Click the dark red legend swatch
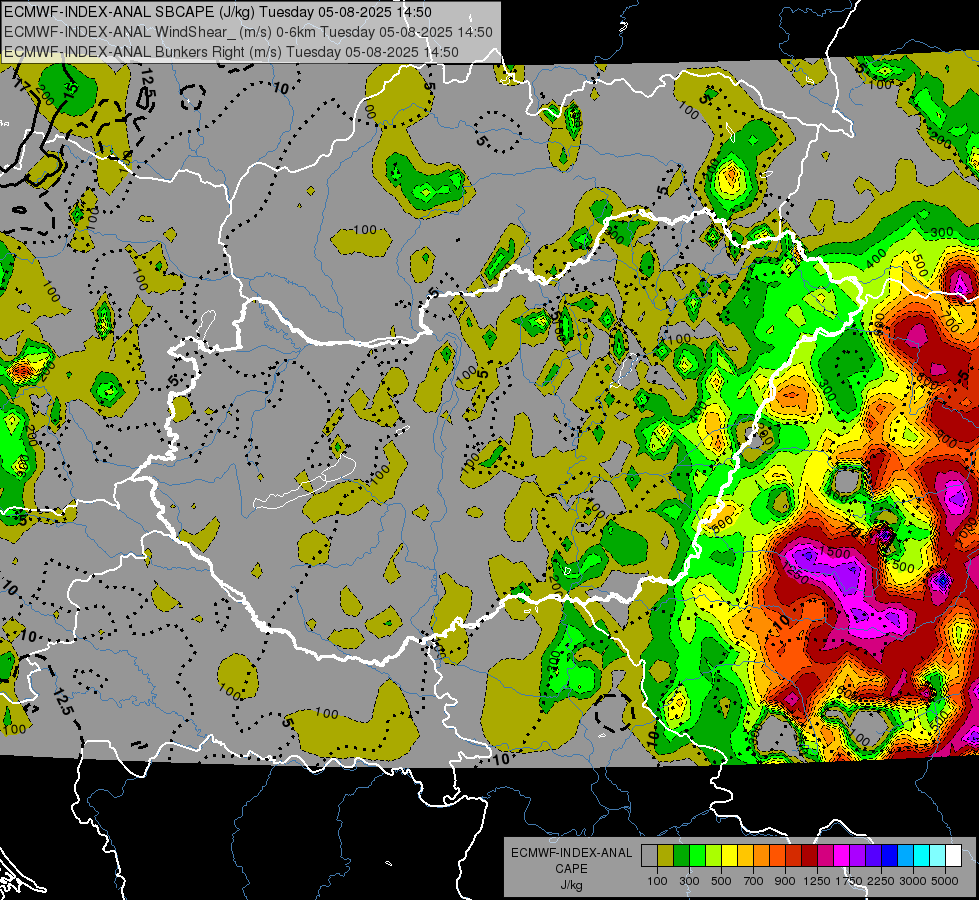 [x=809, y=856]
